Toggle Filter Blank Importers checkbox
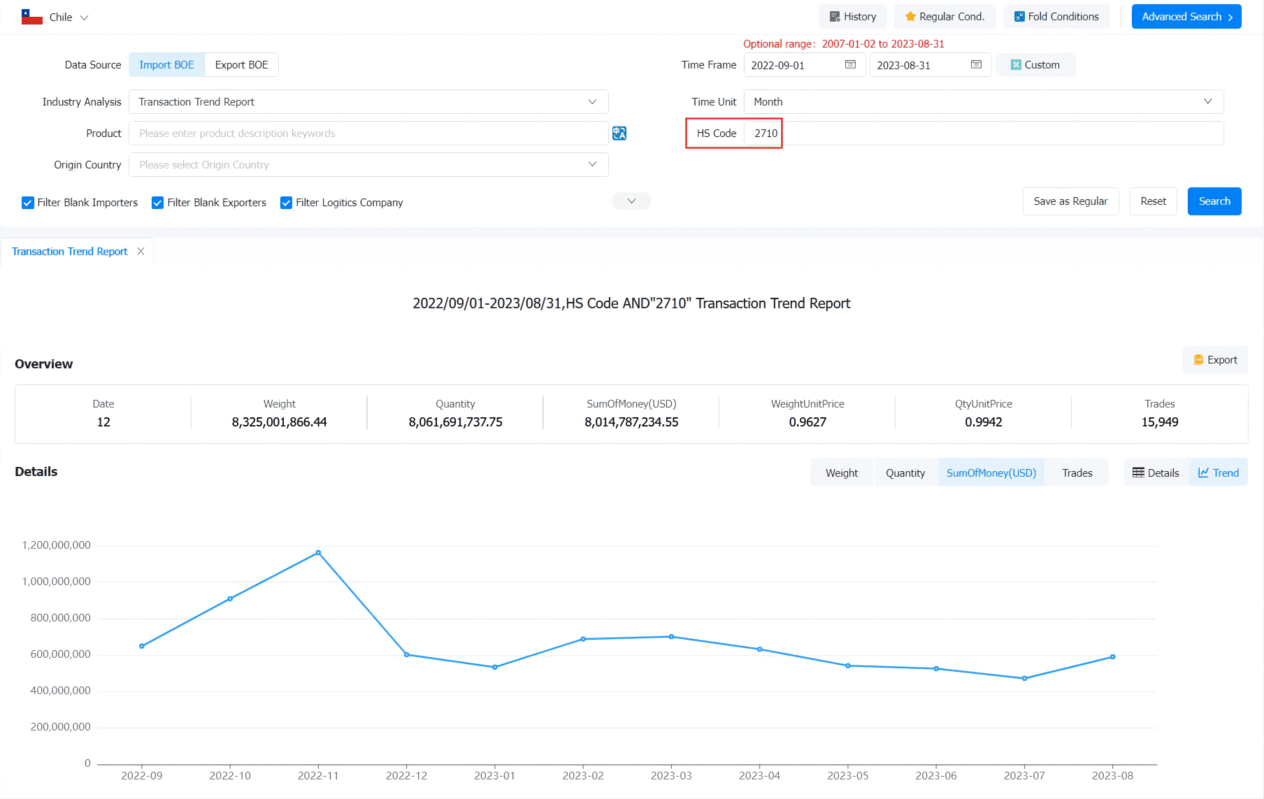This screenshot has height=799, width=1264. coord(28,203)
